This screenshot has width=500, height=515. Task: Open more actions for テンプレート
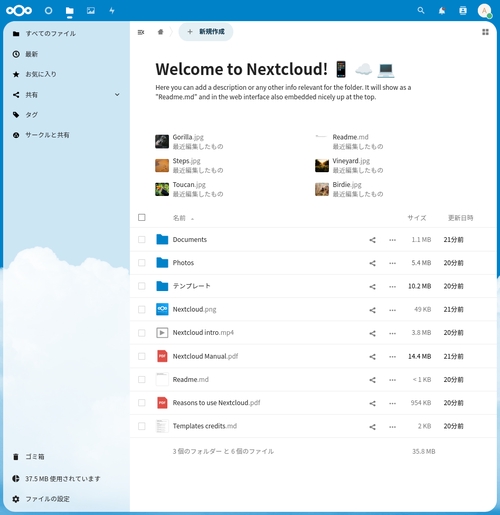coord(392,287)
